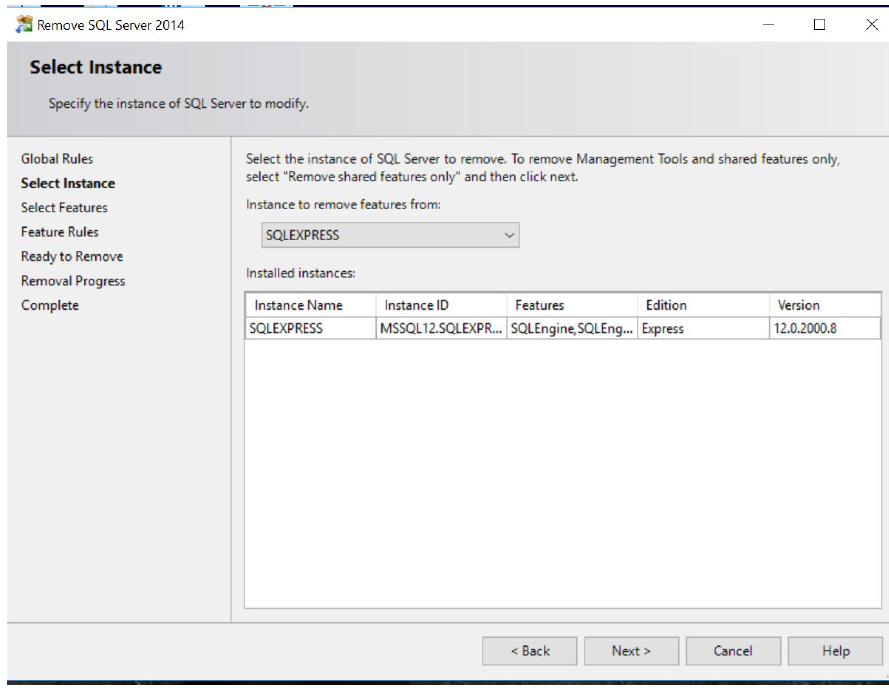This screenshot has width=889, height=688.
Task: Click the Edition column header
Action: (x=703, y=305)
